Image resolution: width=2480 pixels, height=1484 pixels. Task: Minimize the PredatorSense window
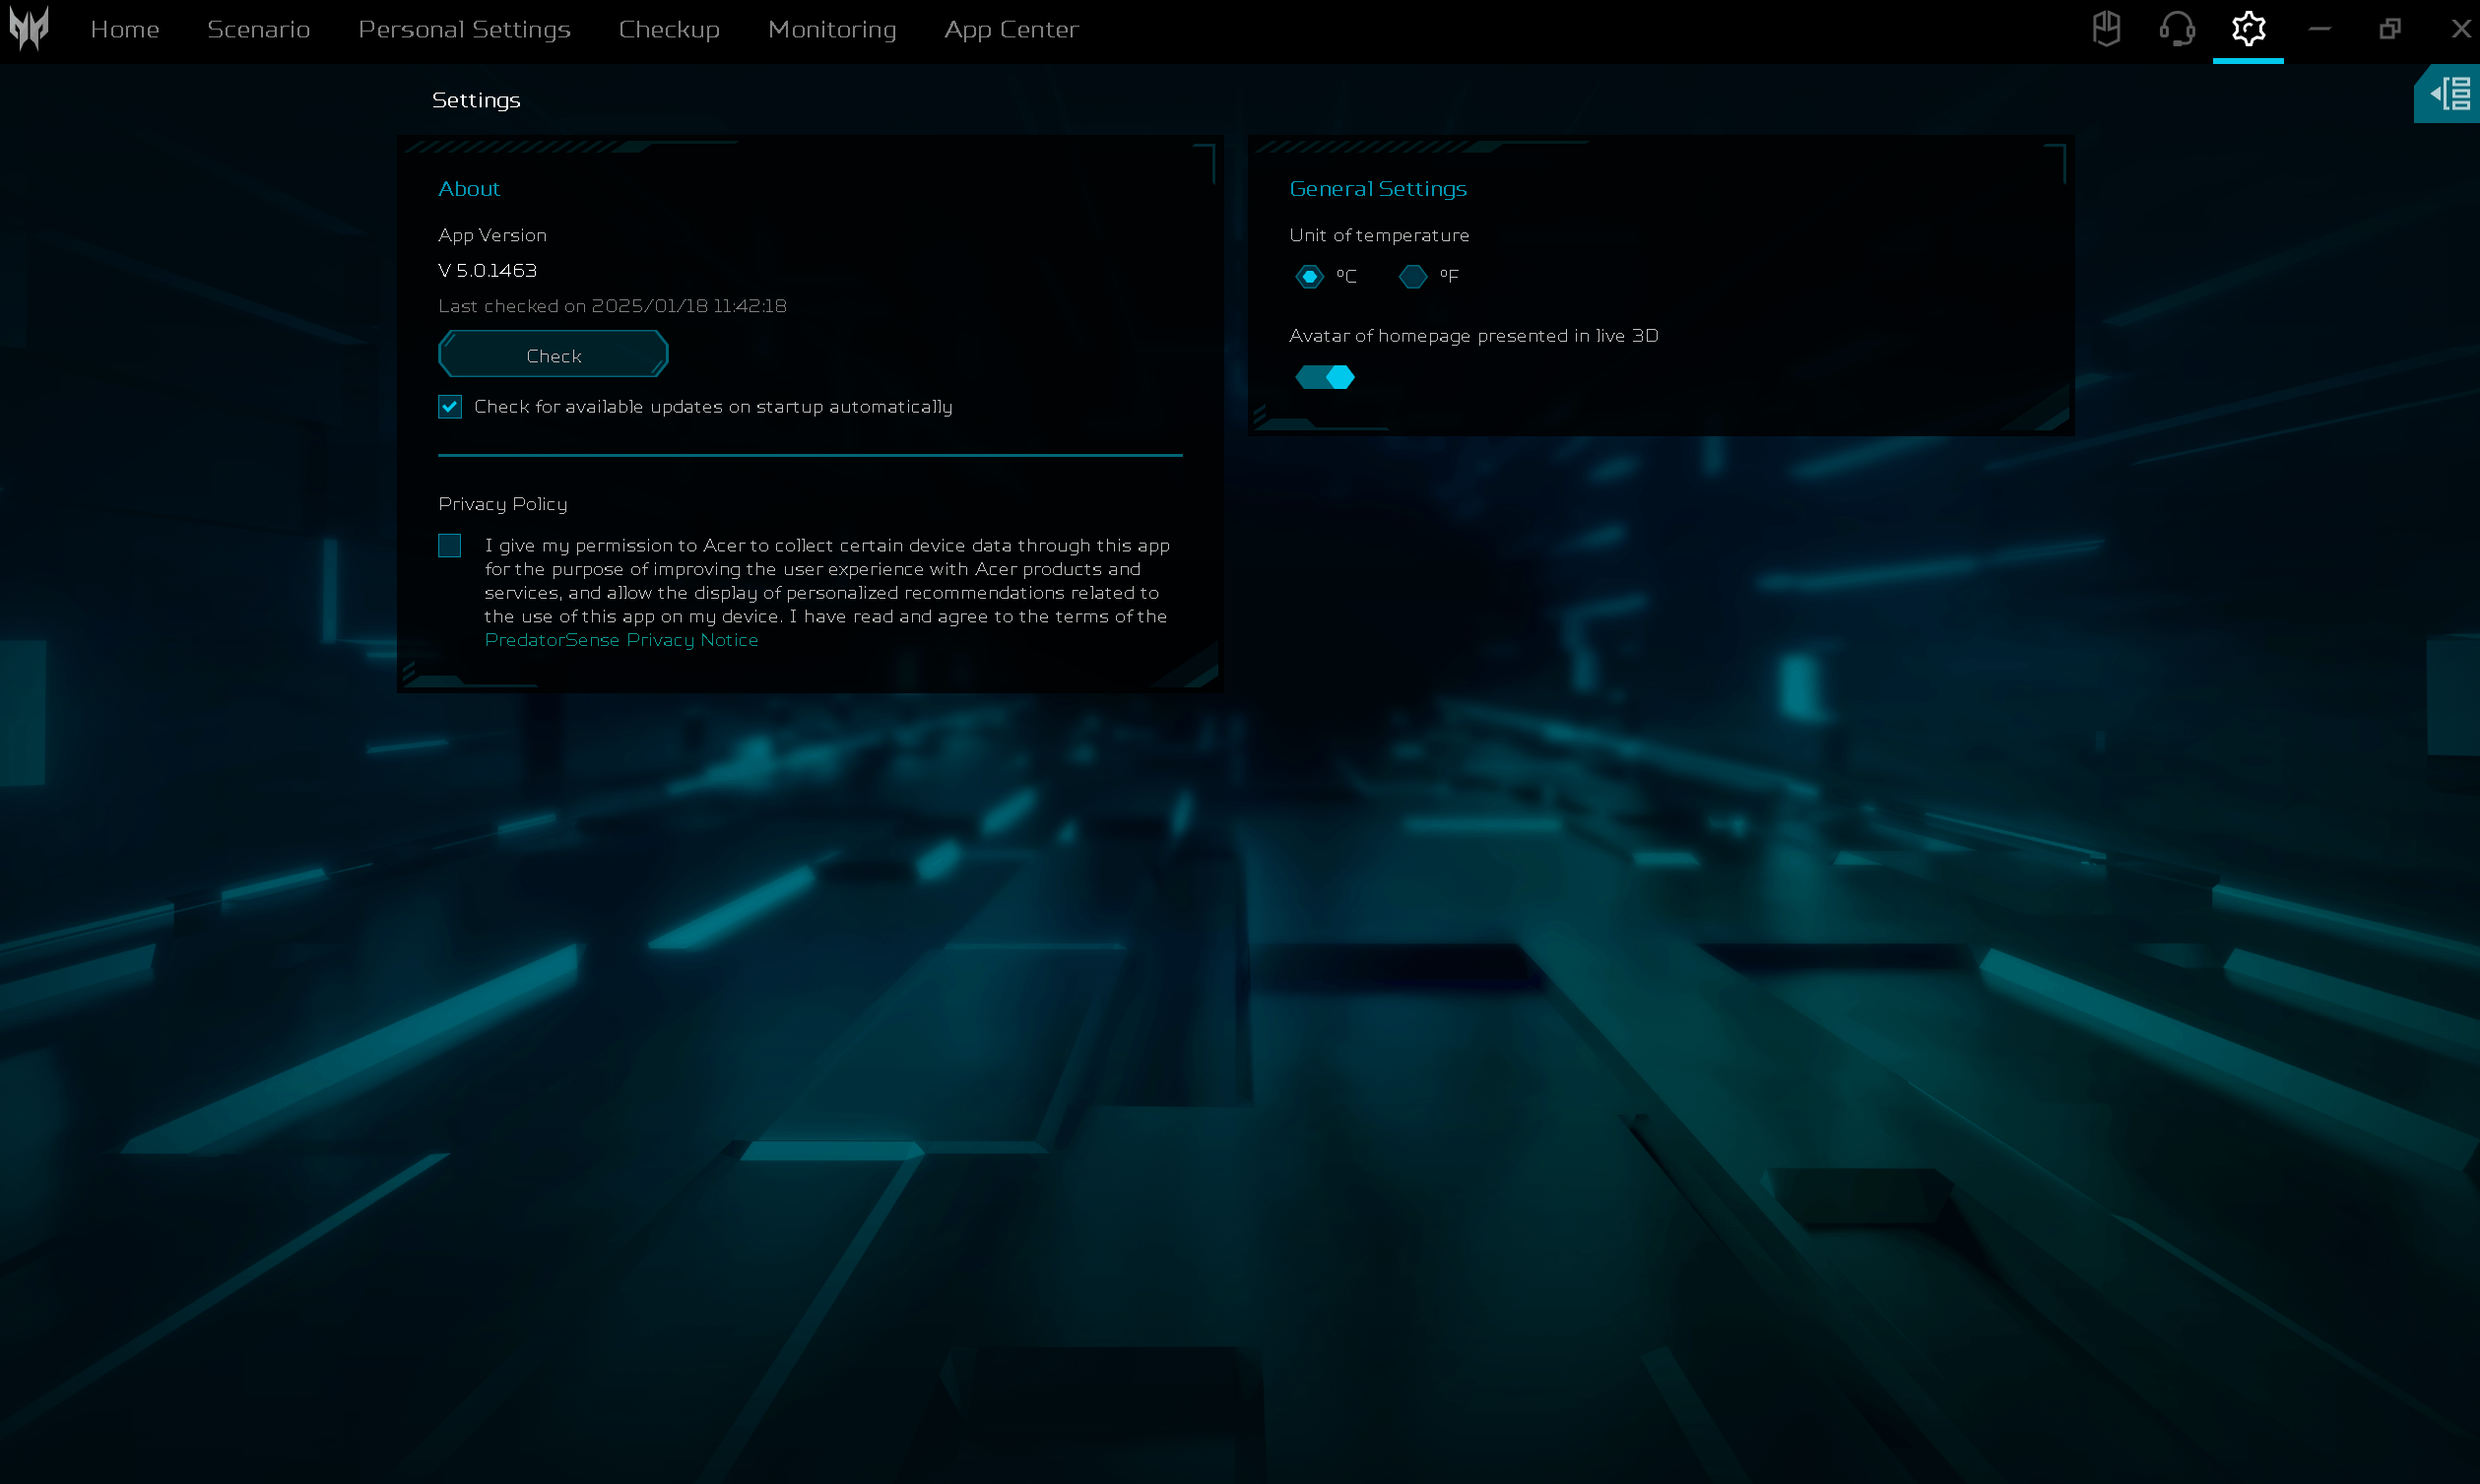pyautogui.click(x=2319, y=30)
